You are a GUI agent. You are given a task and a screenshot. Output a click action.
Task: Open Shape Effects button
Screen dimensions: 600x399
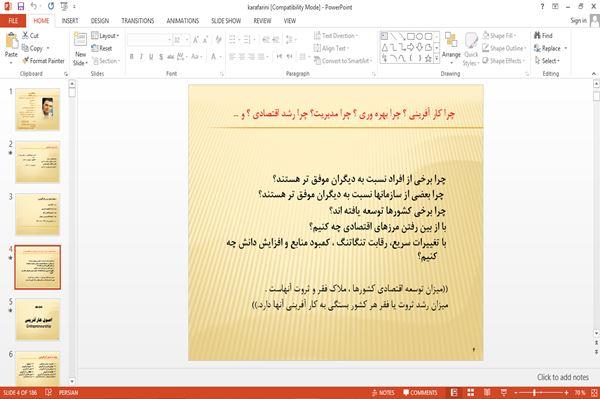[502, 61]
